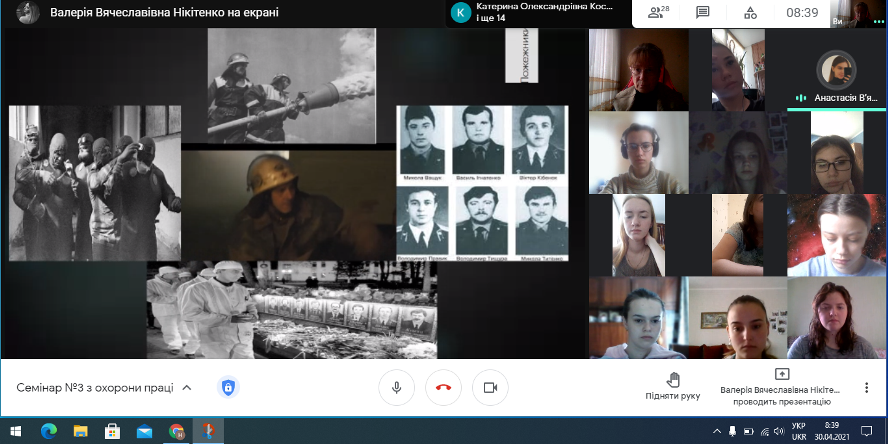The height and width of the screenshot is (444, 888).
Task: Open the activities shapes icon
Action: (750, 13)
